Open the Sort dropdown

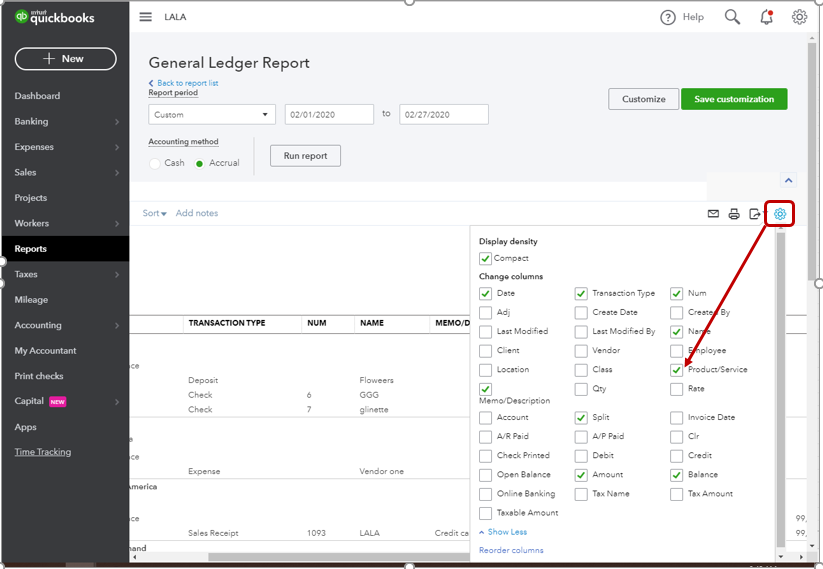(154, 213)
